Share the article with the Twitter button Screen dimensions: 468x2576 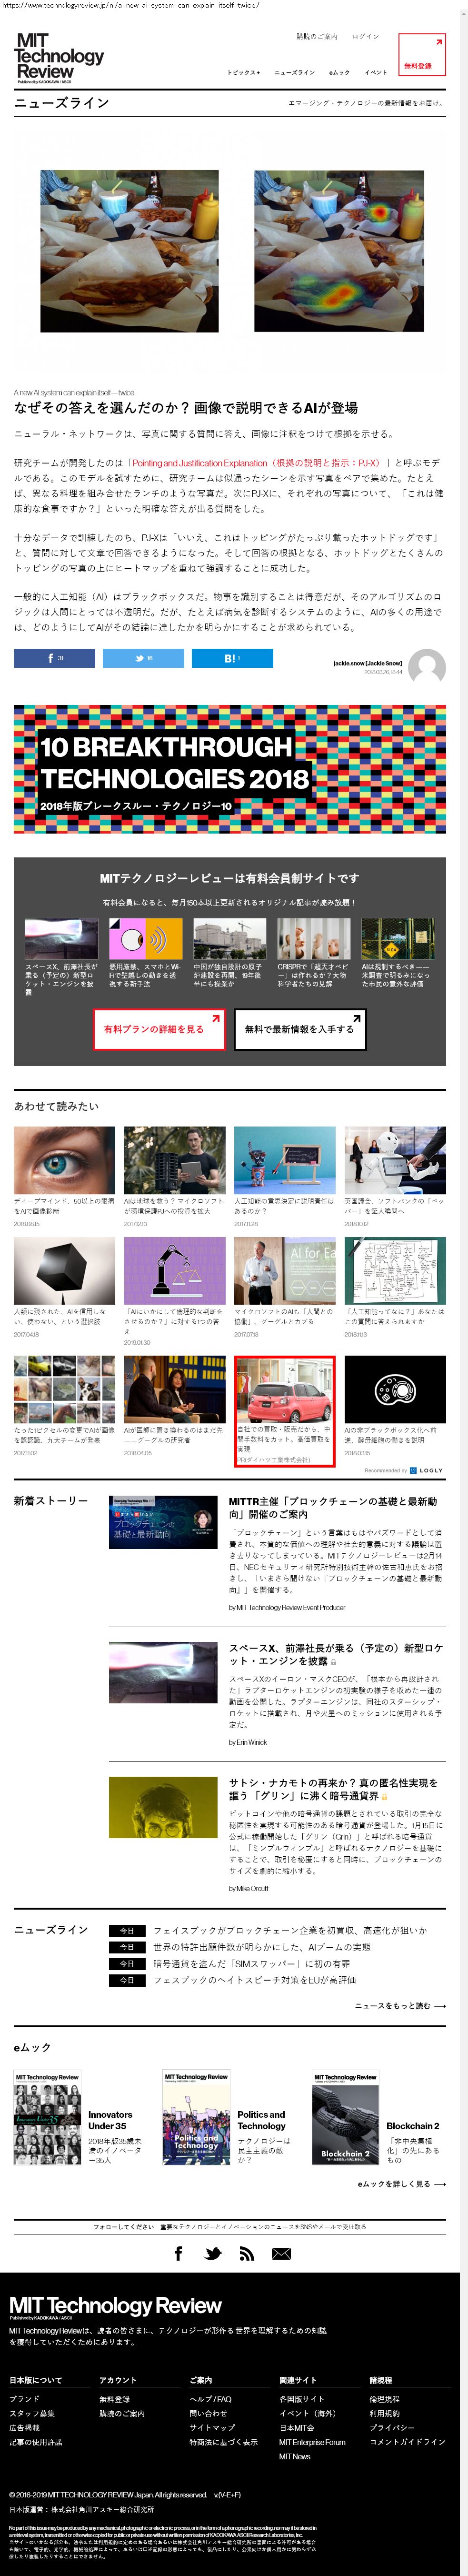click(x=143, y=658)
